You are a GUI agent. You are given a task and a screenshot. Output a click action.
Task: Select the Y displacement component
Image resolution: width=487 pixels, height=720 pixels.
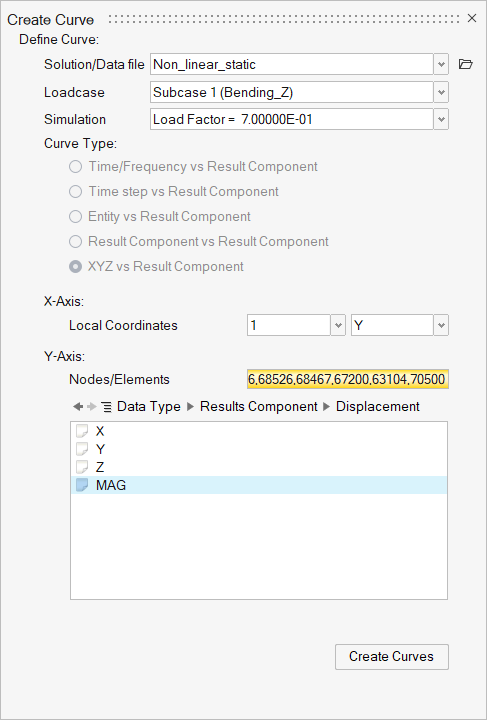tap(259, 449)
